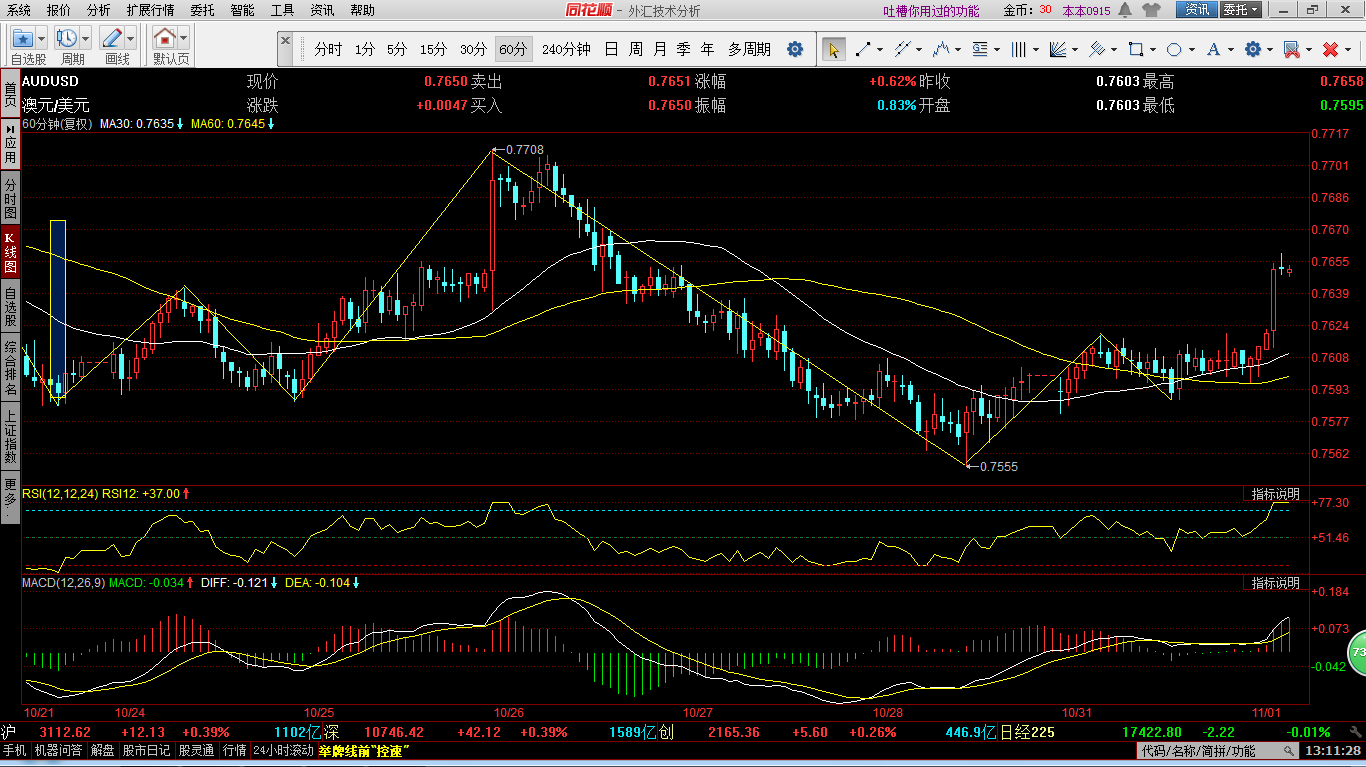Screen dimensions: 1366x767
Task: Select the K线图 side tab
Action: [10, 253]
